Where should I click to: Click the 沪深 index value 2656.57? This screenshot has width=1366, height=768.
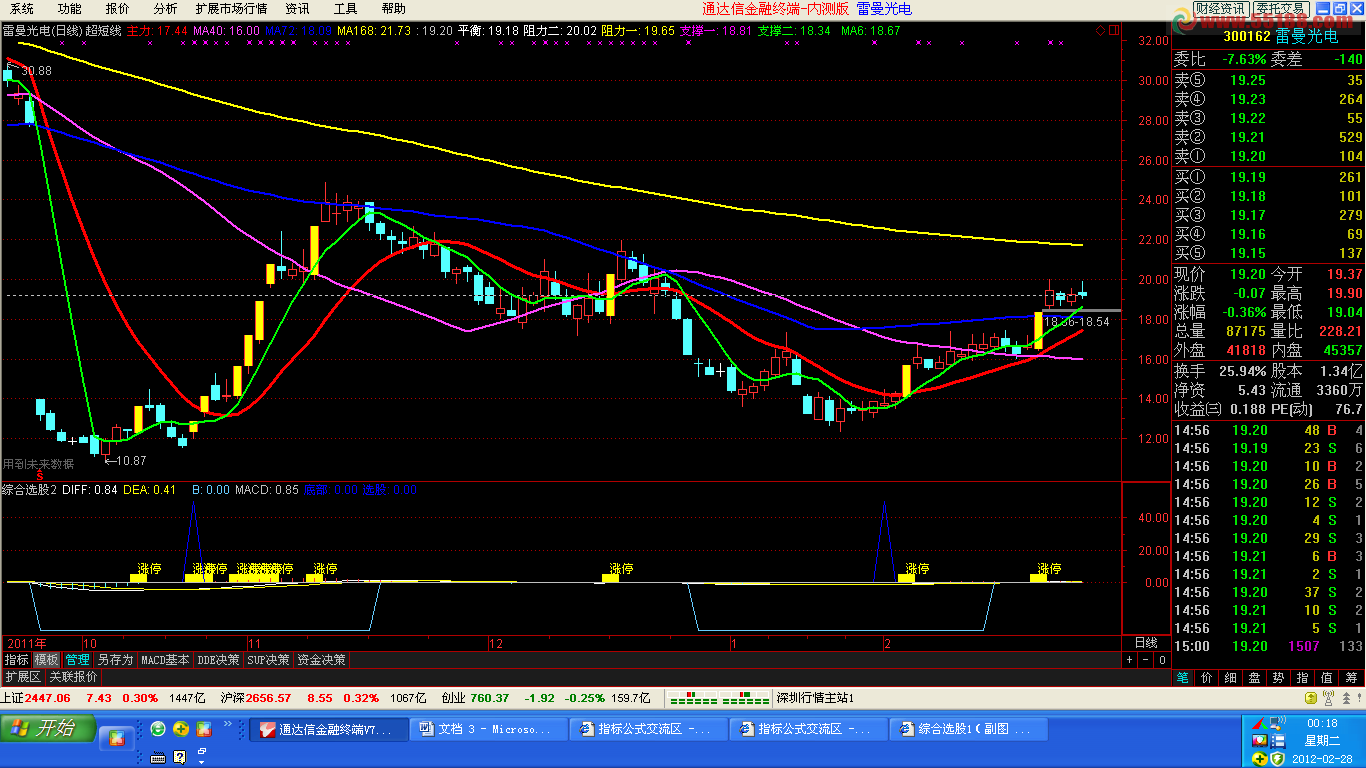coord(268,698)
